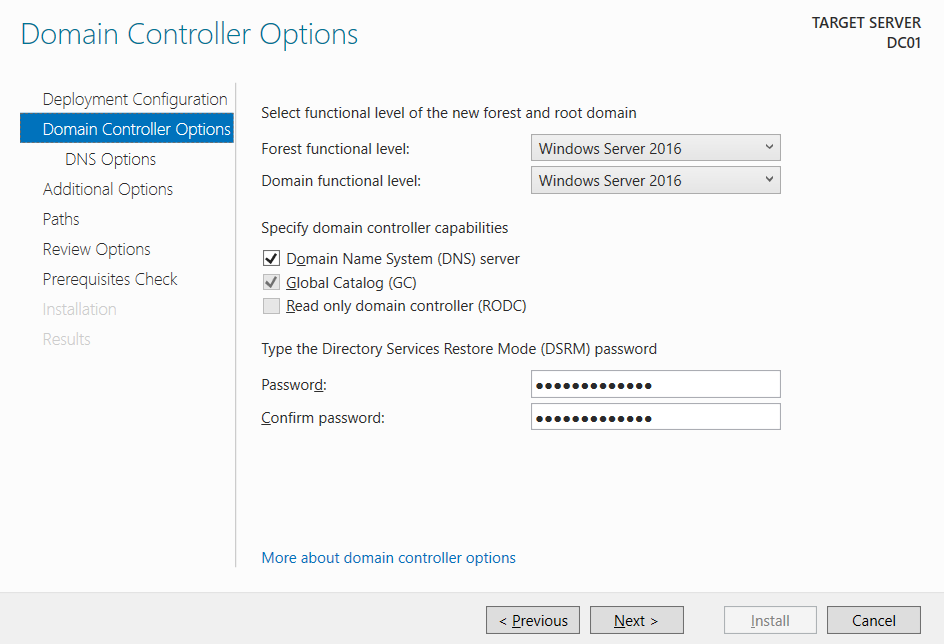Viewport: 944px width, 644px height.
Task: Open the Deployment Configuration step
Action: coord(135,99)
